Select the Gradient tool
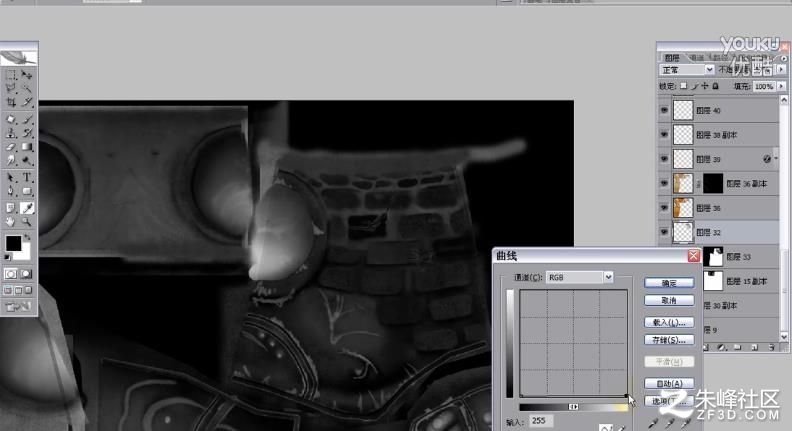Image resolution: width=792 pixels, height=431 pixels. coord(27,147)
